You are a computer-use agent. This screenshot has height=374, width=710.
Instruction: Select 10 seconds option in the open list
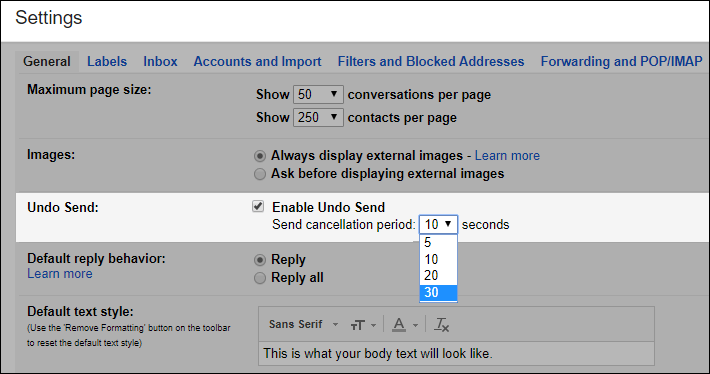(438, 259)
